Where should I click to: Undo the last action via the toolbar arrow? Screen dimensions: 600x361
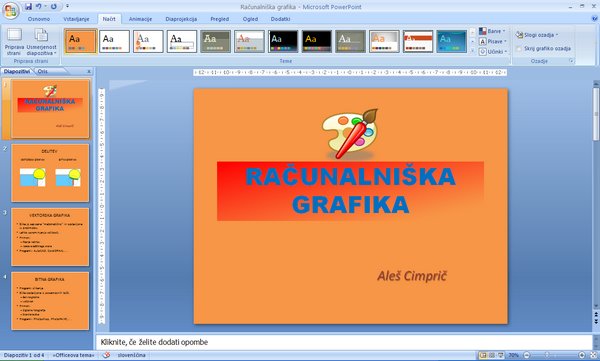click(x=39, y=7)
